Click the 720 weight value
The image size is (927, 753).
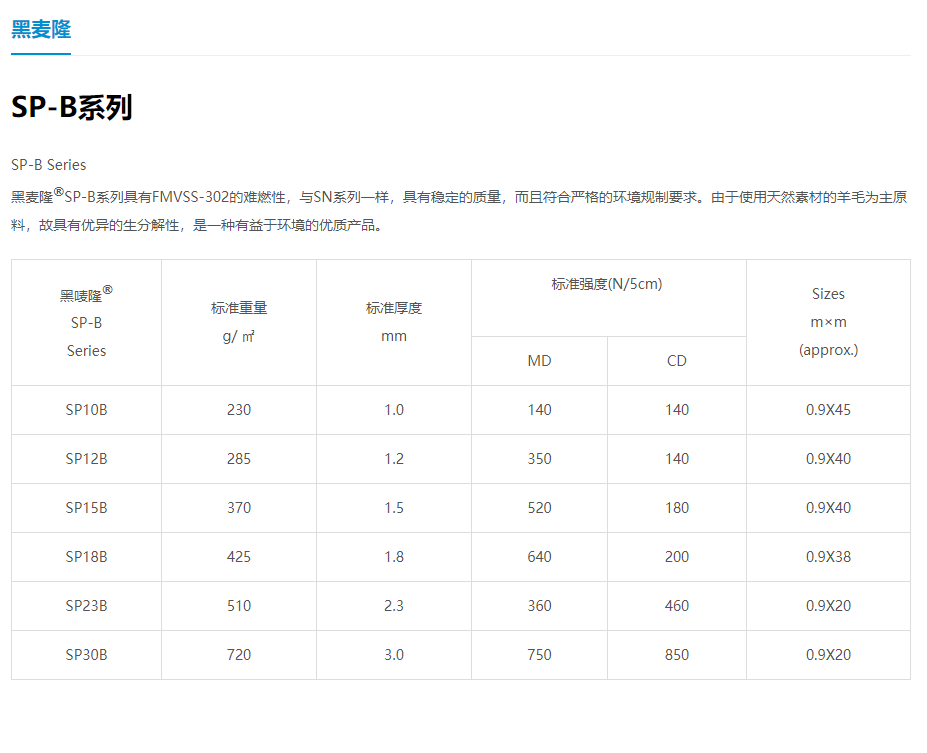coord(239,655)
